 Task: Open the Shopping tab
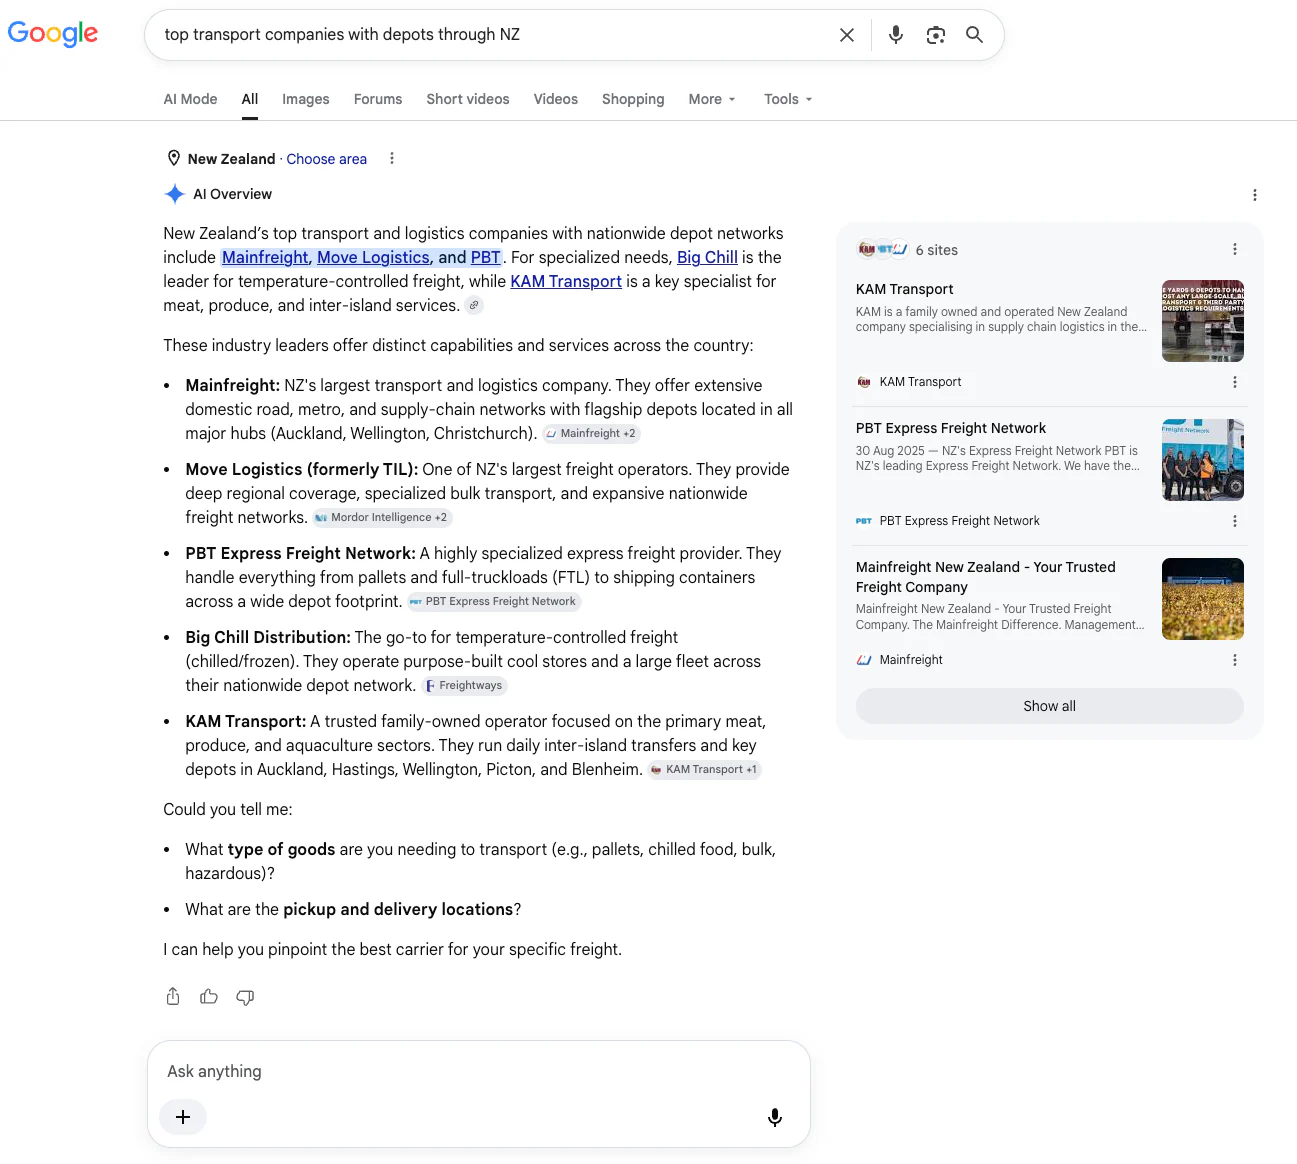point(633,99)
